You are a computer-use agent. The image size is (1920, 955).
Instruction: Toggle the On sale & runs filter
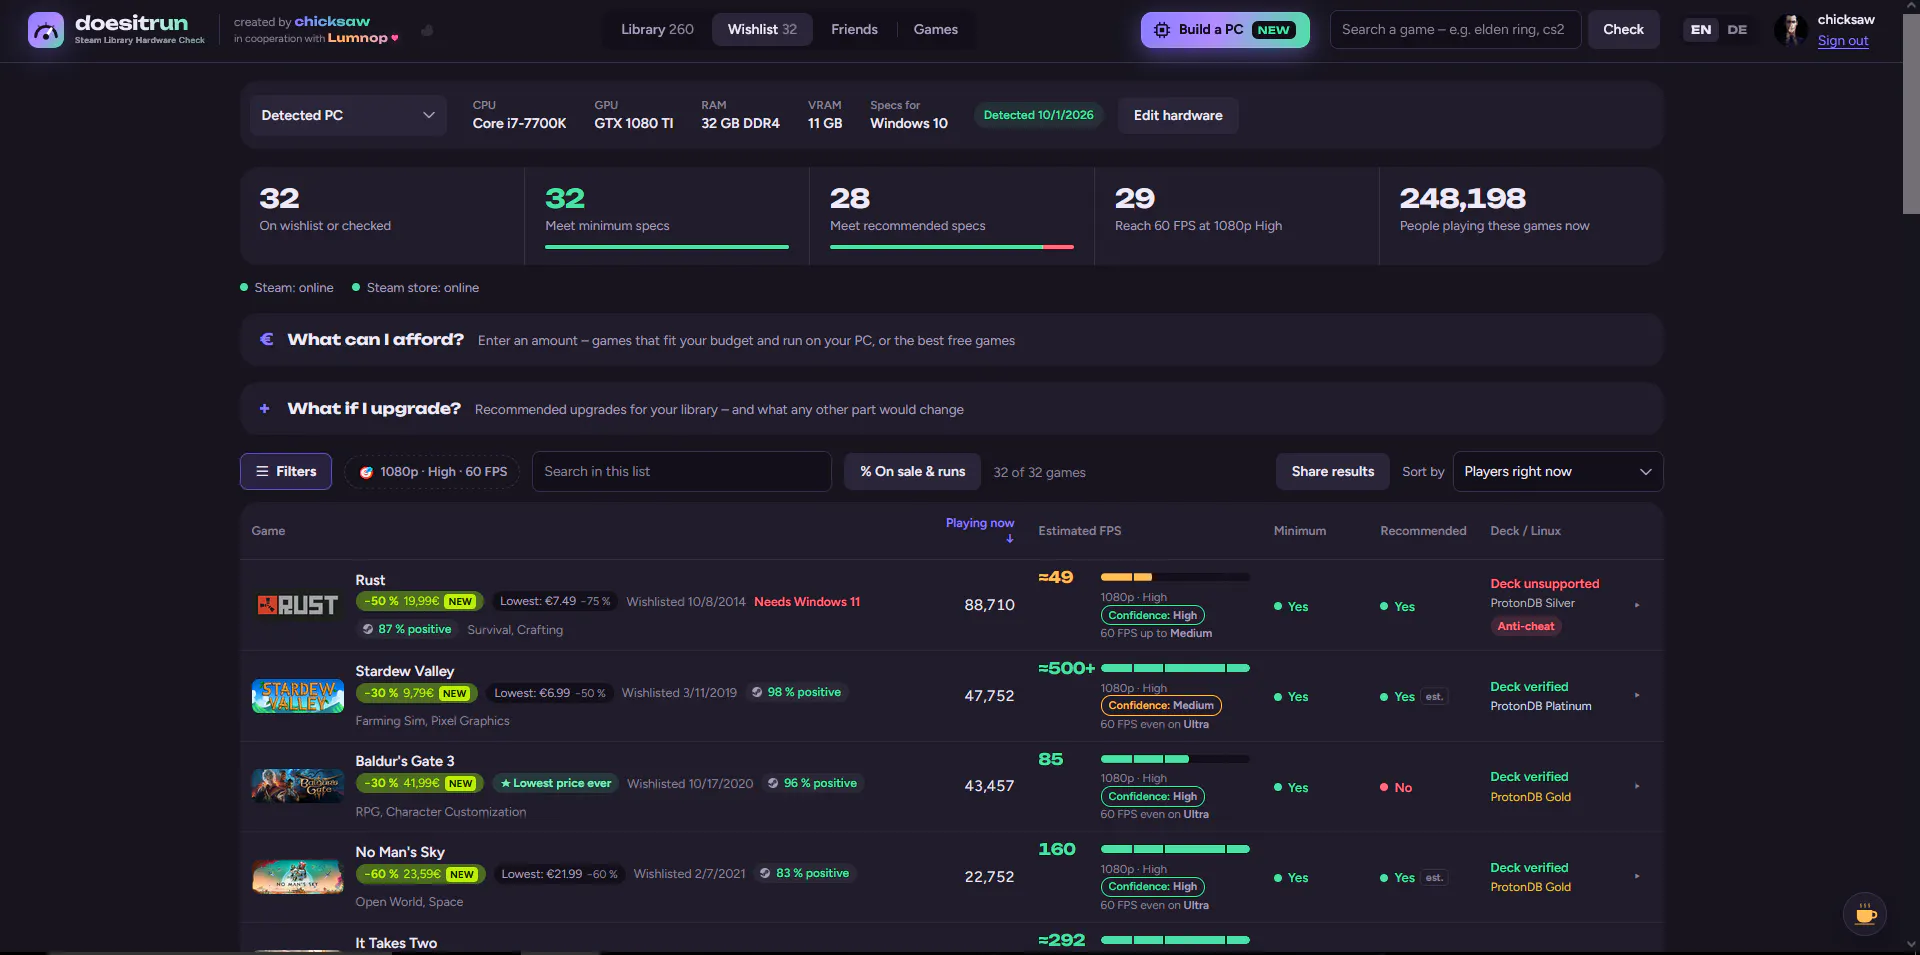pos(913,472)
